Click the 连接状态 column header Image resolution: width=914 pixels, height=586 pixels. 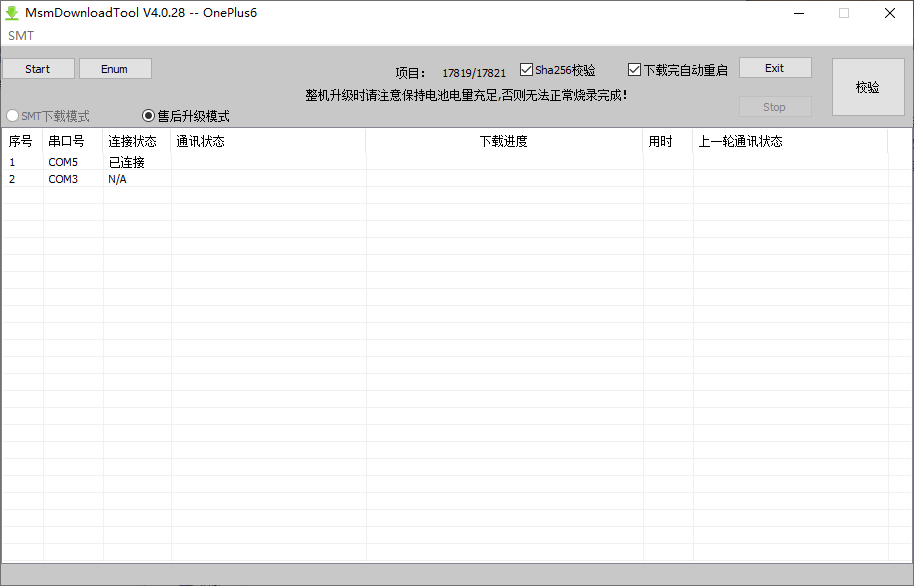136,141
